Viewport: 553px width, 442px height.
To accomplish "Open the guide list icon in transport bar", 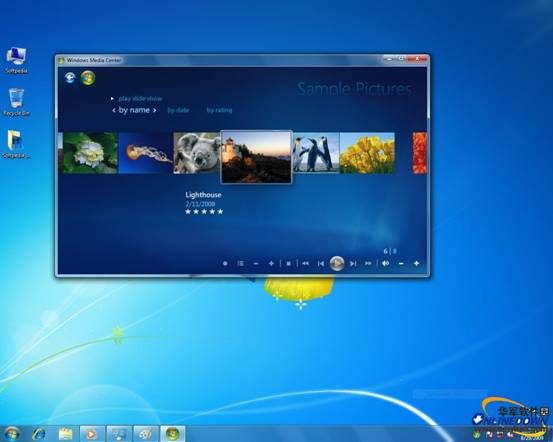I will coord(241,264).
